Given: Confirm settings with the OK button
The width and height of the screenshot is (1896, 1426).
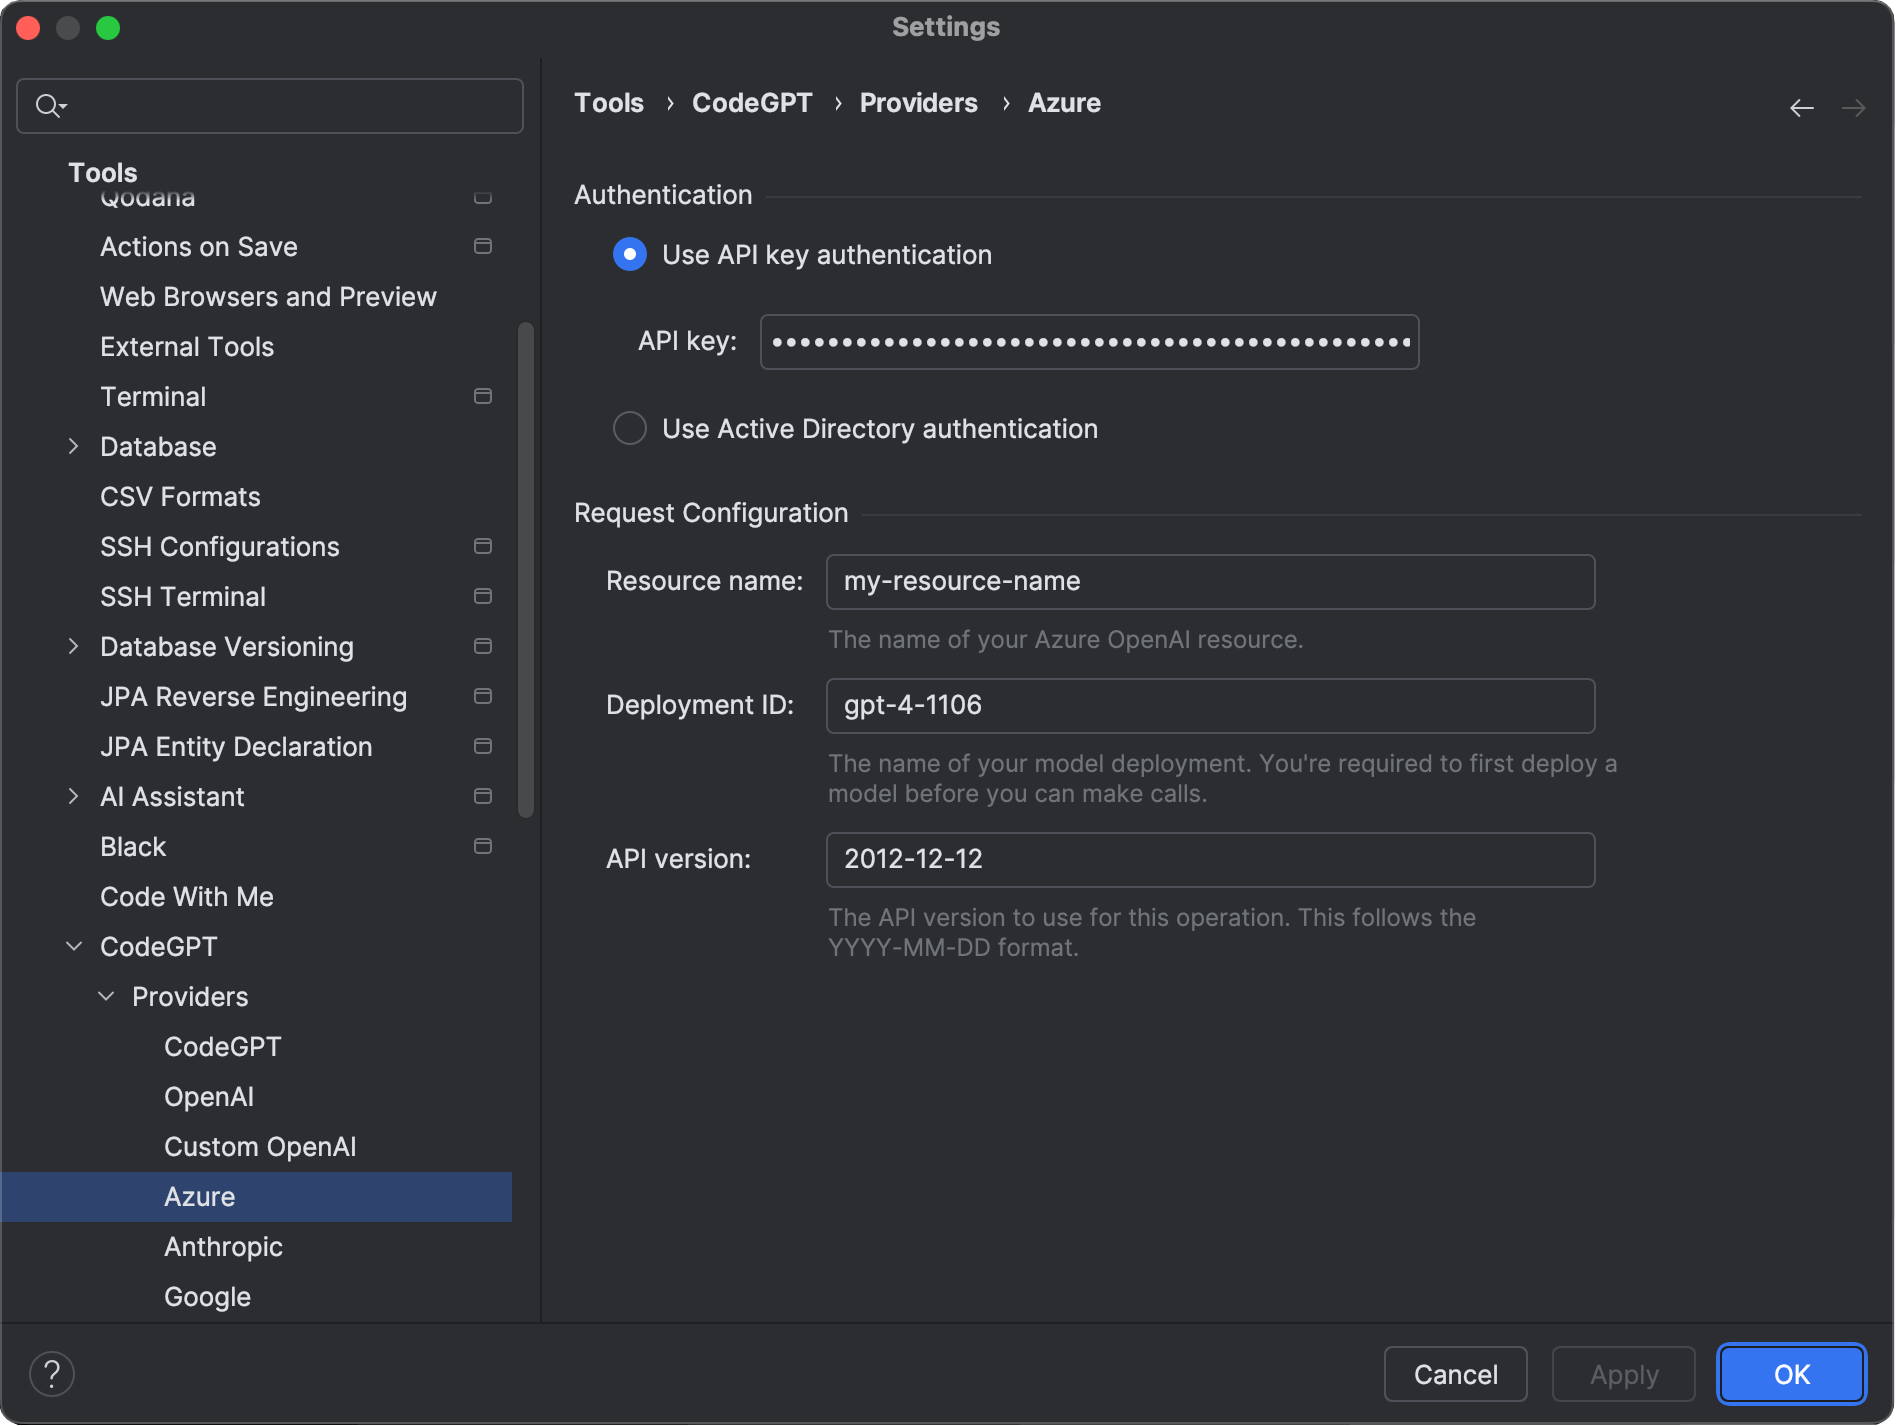Looking at the screenshot, I should click(x=1790, y=1374).
